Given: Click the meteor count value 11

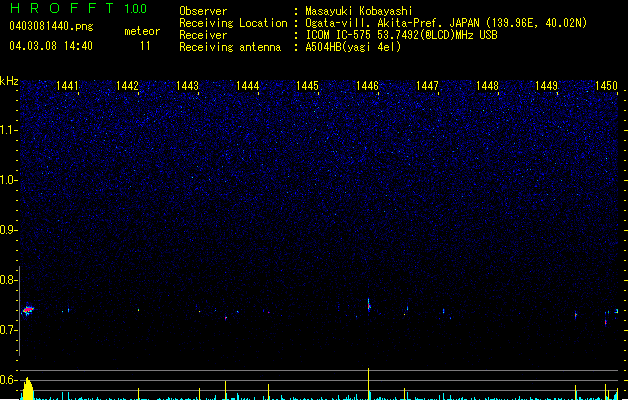Looking at the screenshot, I should [x=145, y=46].
